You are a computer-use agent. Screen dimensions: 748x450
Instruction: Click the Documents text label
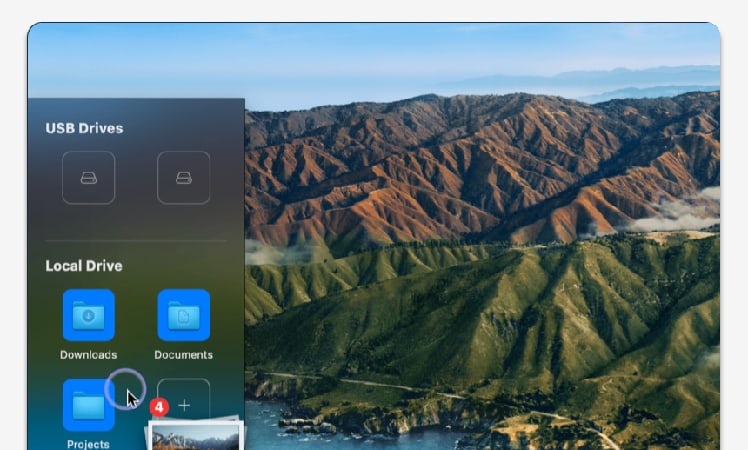coord(183,355)
